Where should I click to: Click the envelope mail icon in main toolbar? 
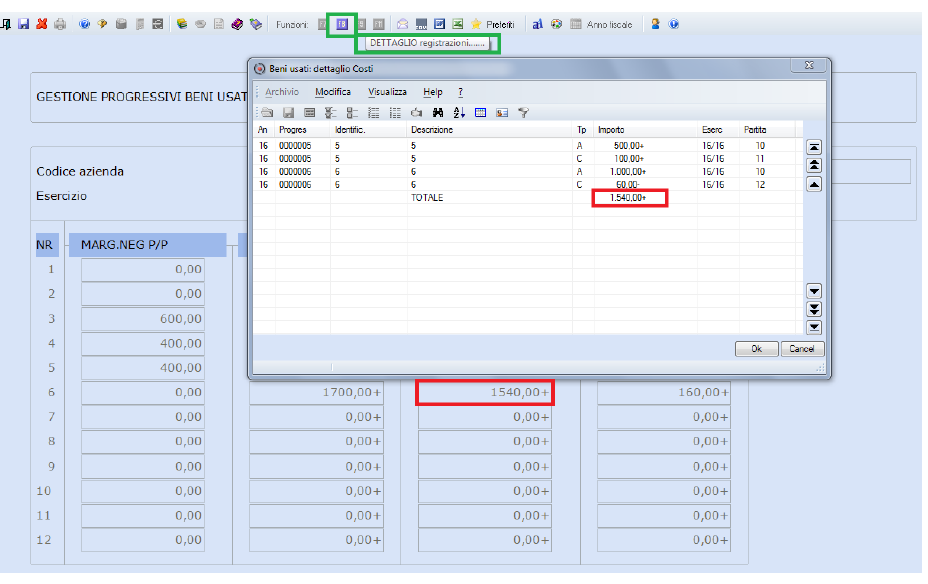(x=402, y=24)
